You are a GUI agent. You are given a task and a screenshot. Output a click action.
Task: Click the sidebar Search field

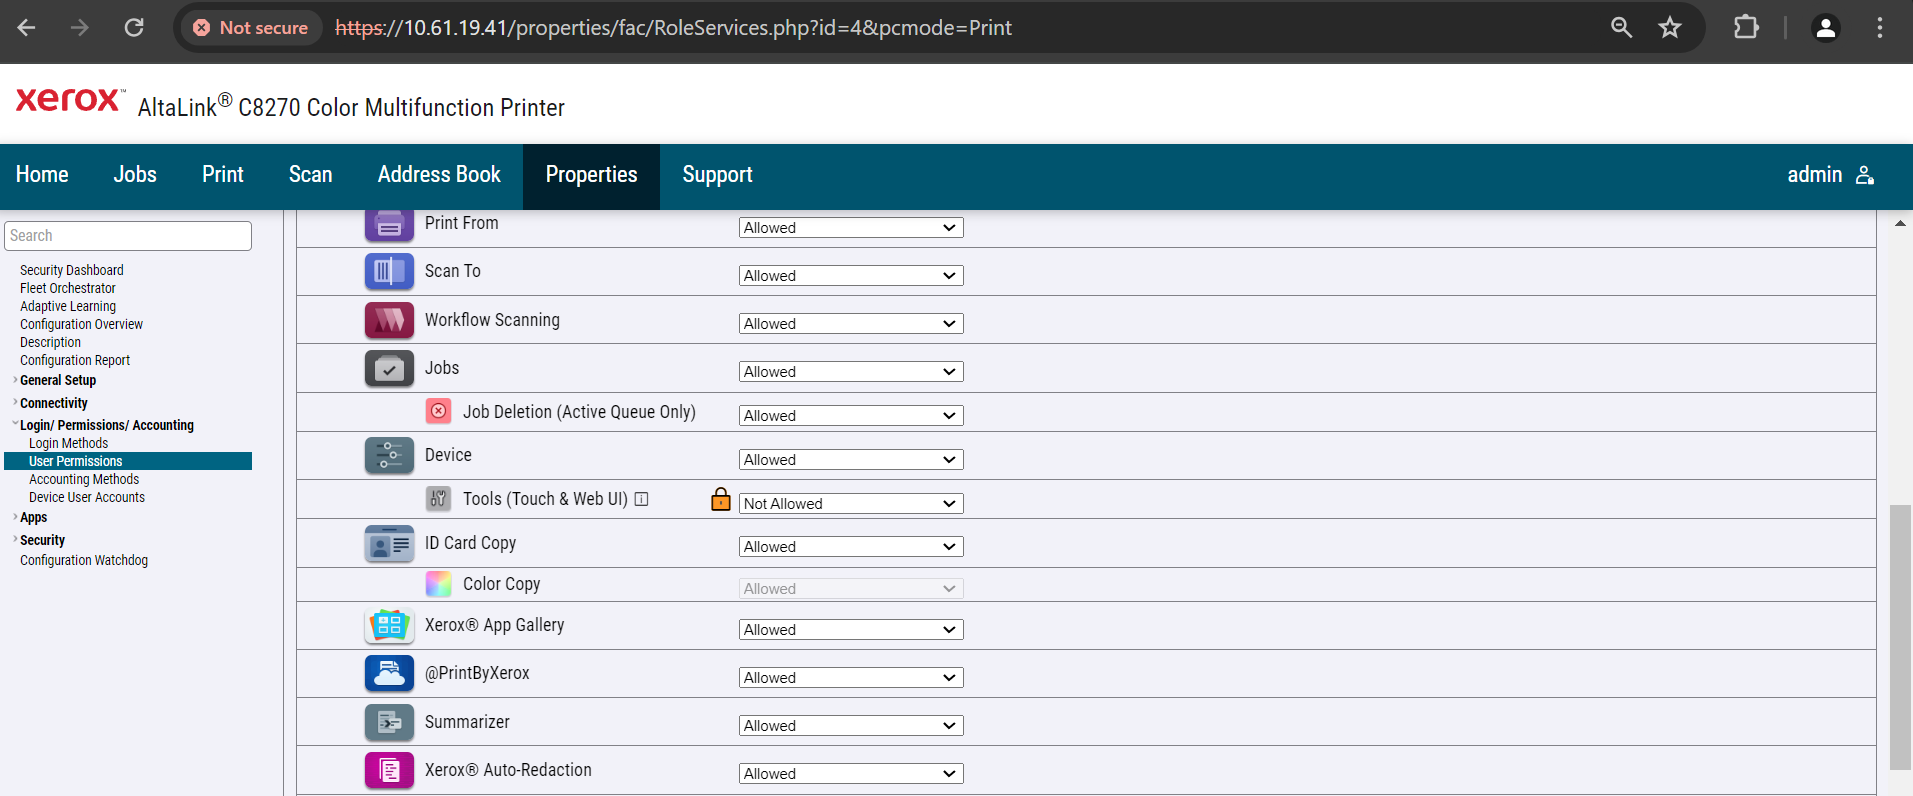[128, 236]
